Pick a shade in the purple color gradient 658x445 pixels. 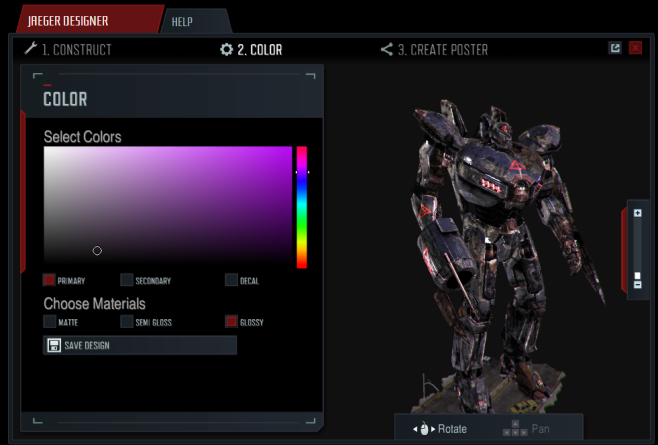click(168, 204)
